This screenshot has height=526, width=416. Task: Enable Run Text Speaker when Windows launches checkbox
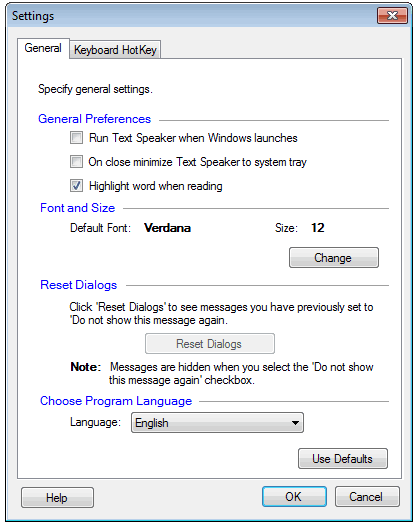tap(76, 138)
